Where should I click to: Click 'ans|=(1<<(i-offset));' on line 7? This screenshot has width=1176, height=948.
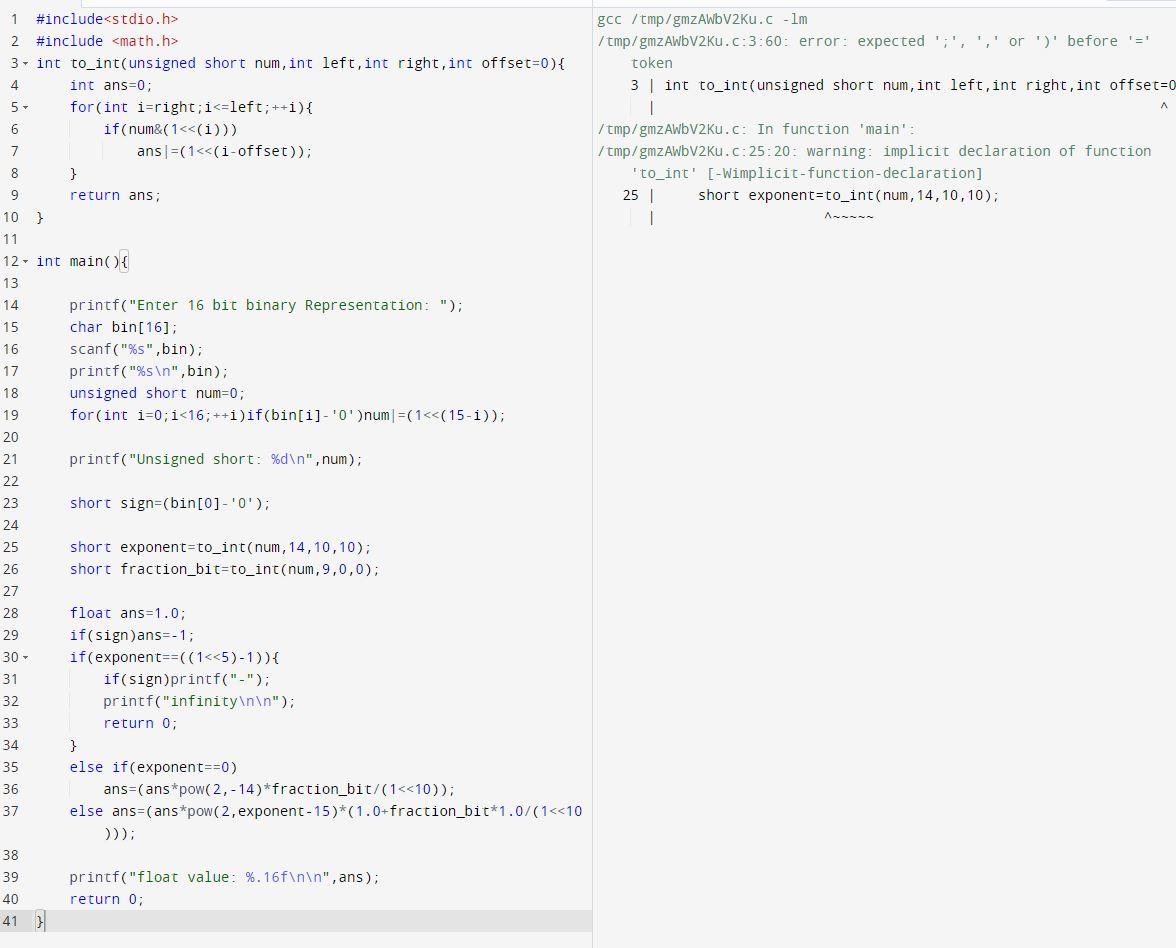[x=224, y=152]
